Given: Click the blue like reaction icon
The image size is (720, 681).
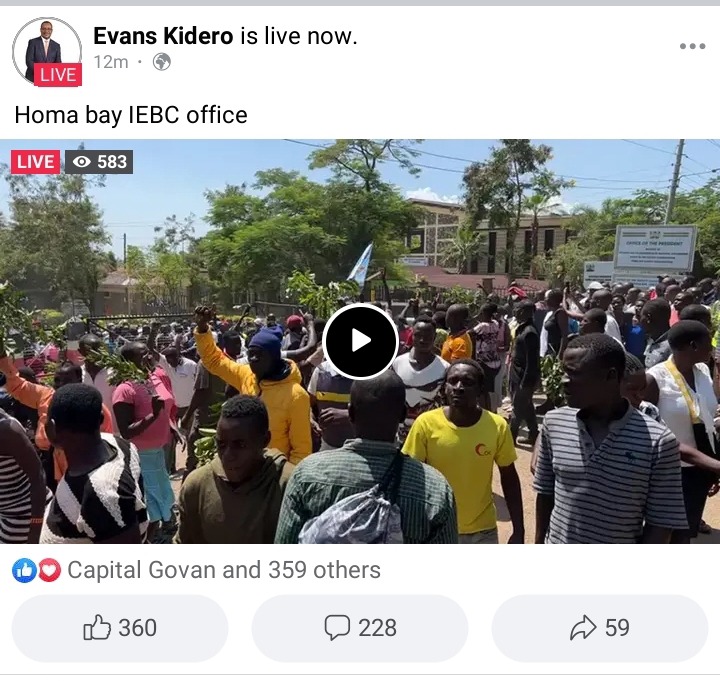Looking at the screenshot, I should tap(24, 570).
